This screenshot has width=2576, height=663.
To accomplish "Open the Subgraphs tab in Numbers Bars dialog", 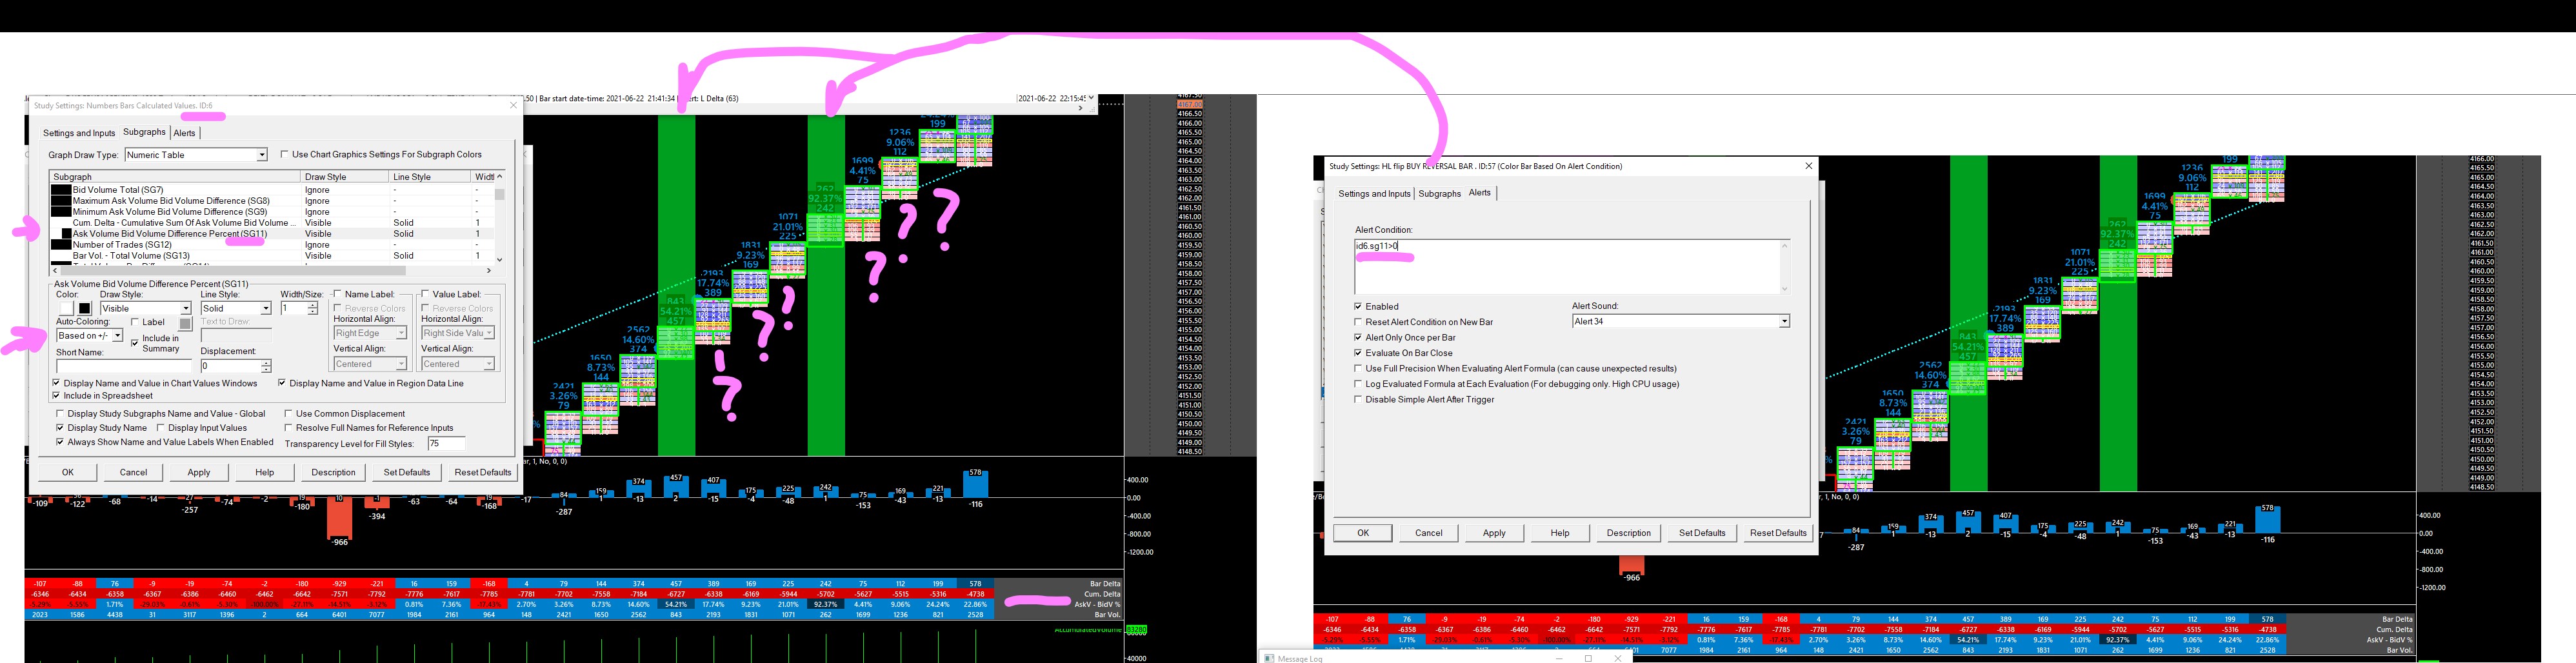I will click(x=144, y=132).
